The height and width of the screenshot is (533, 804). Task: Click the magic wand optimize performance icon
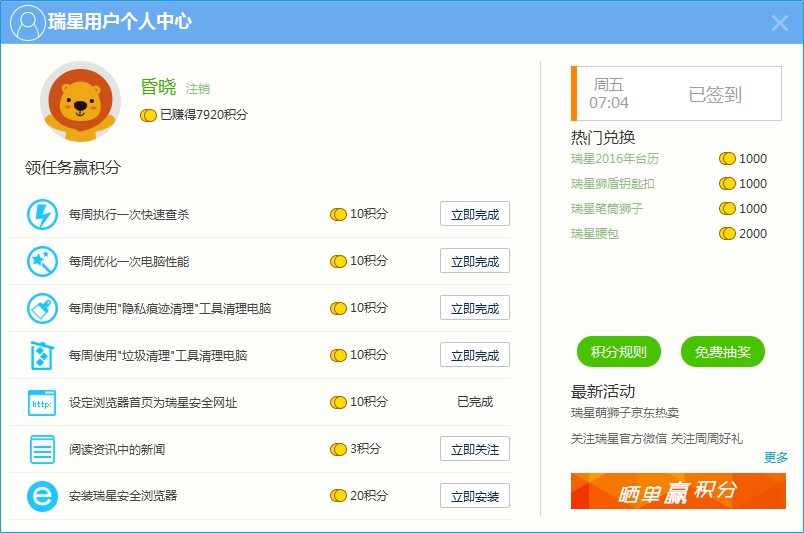click(x=42, y=262)
